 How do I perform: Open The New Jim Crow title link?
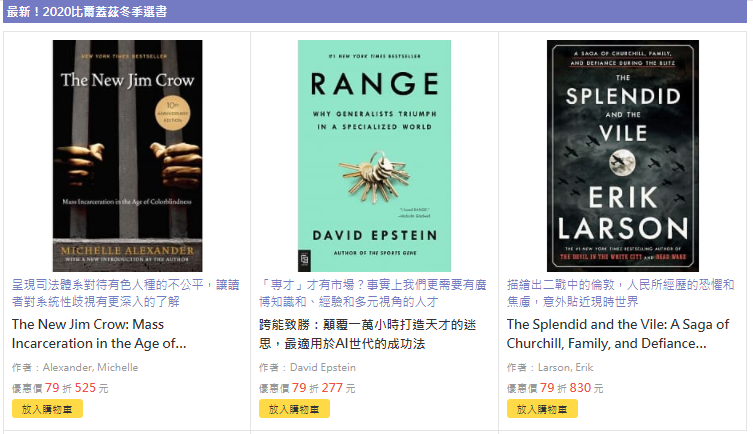coord(99,334)
